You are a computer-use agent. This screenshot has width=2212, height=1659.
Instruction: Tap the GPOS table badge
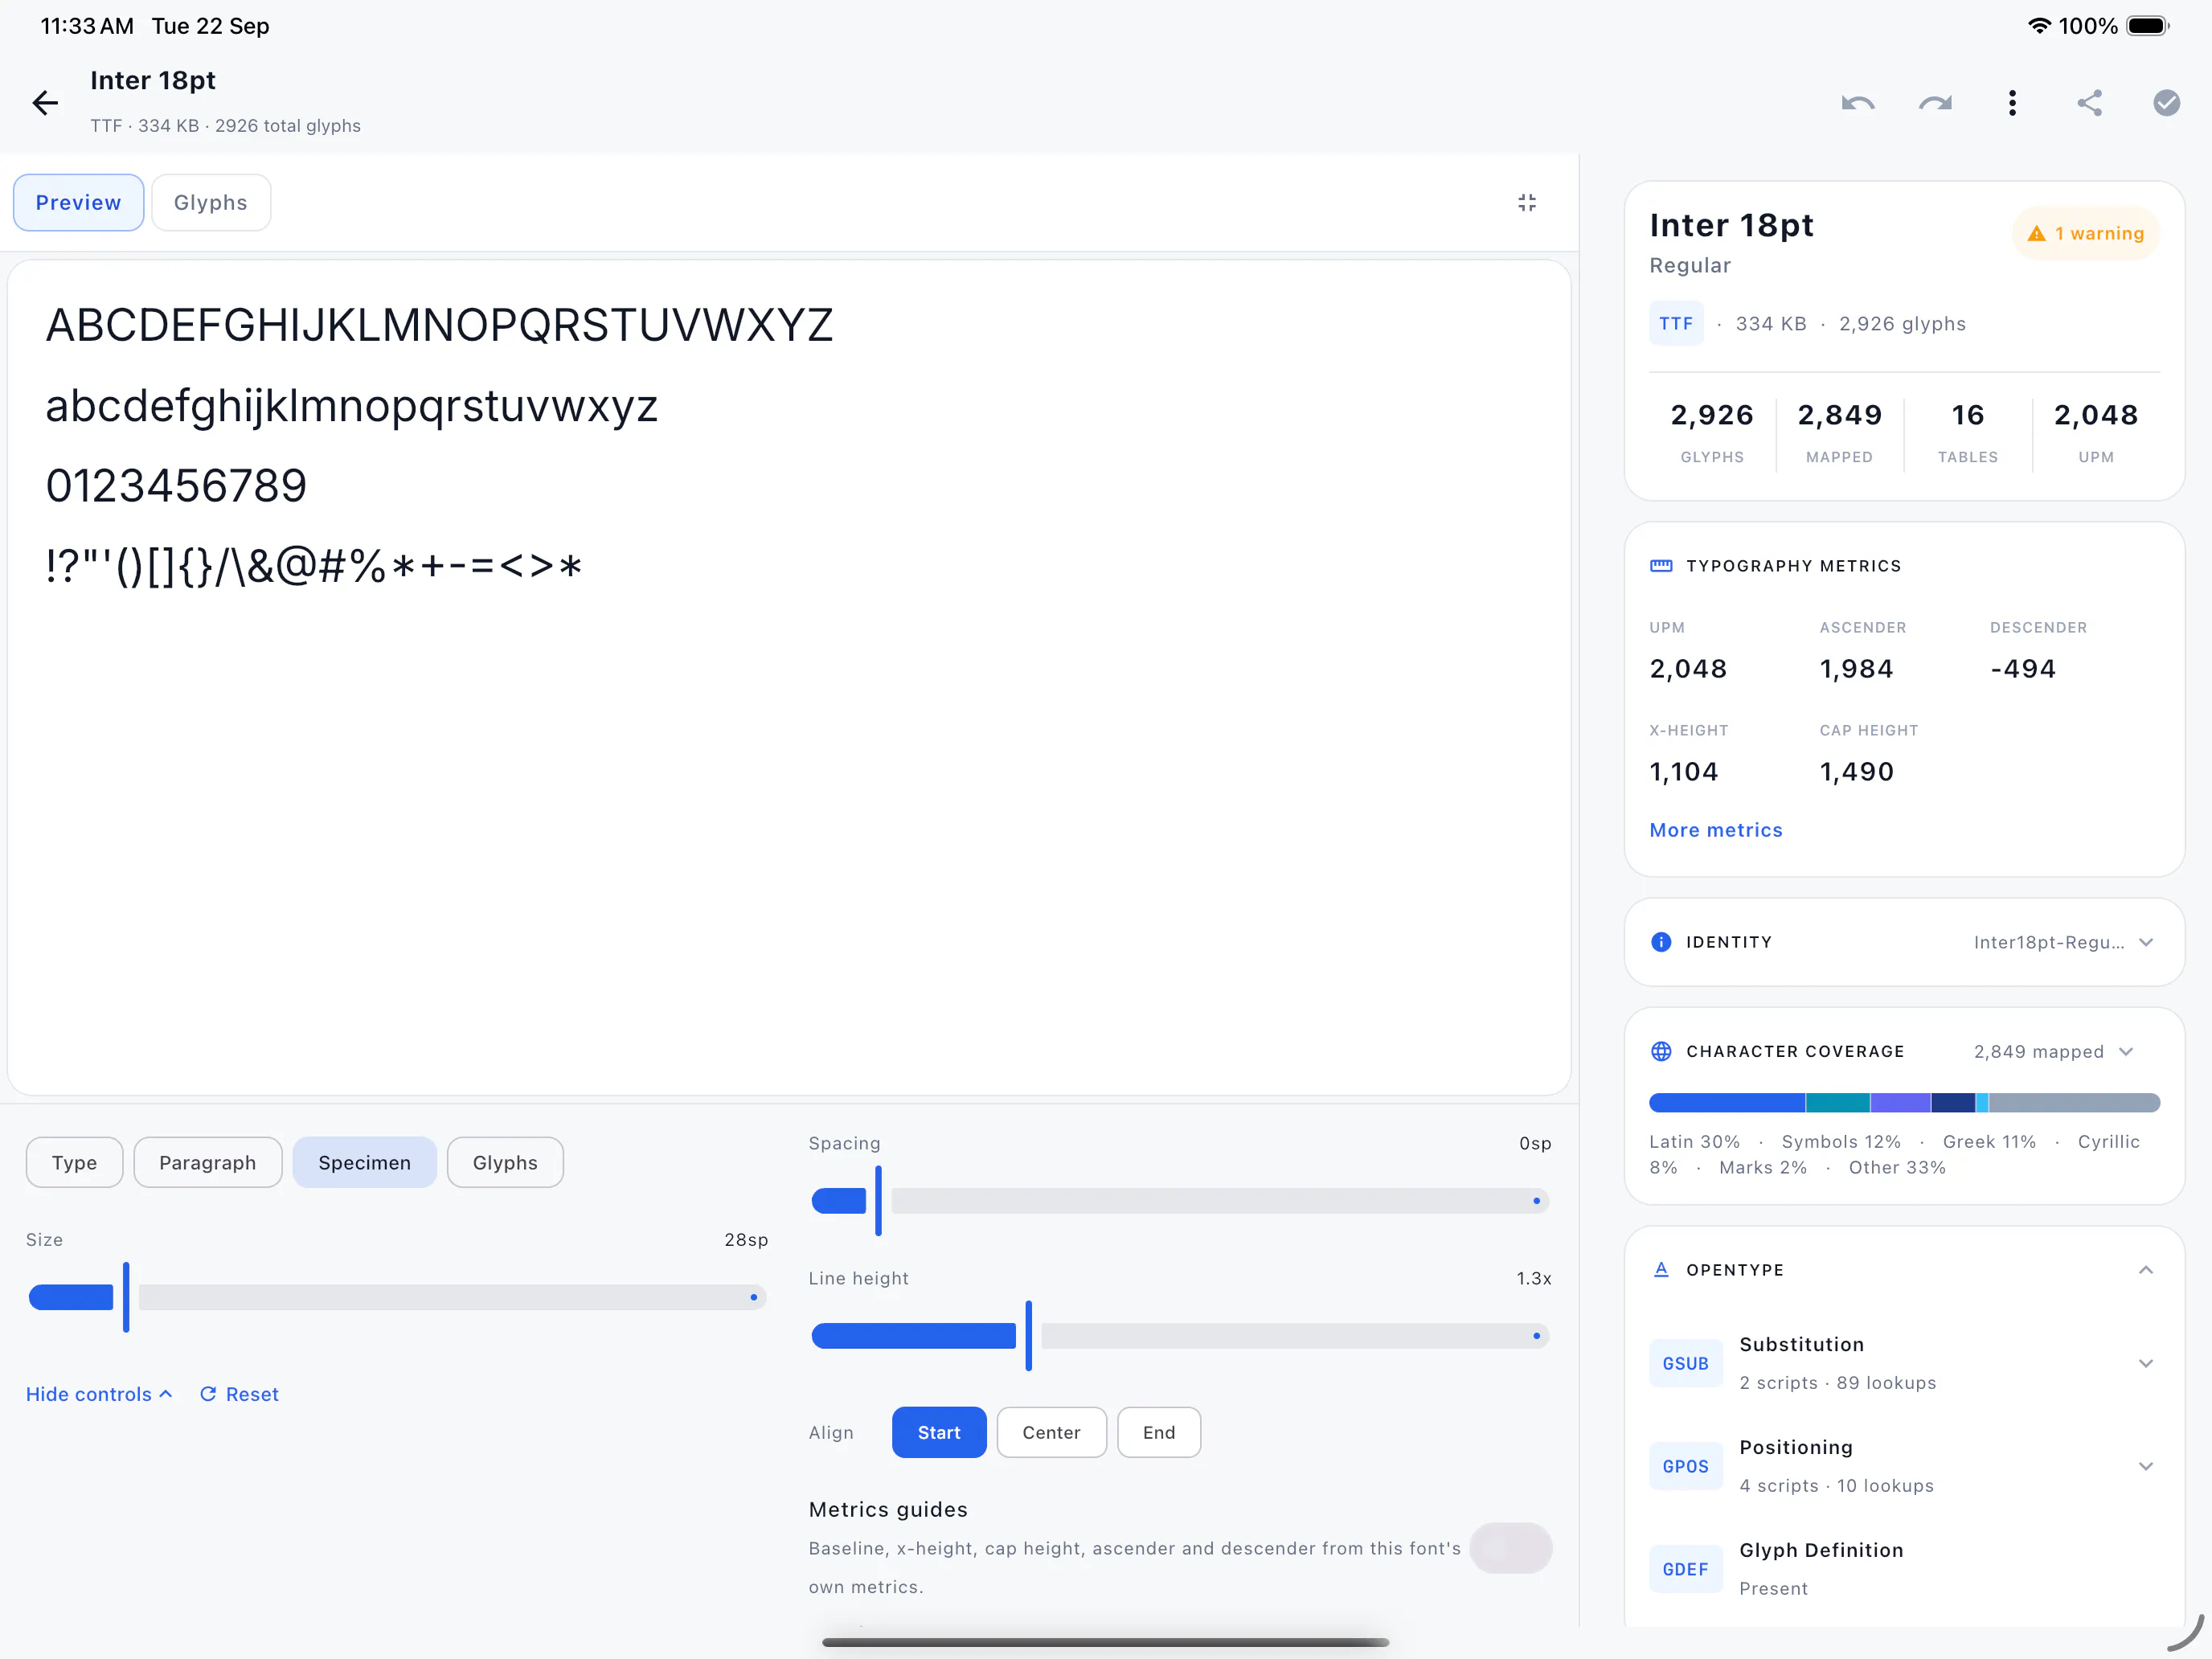(x=1686, y=1467)
